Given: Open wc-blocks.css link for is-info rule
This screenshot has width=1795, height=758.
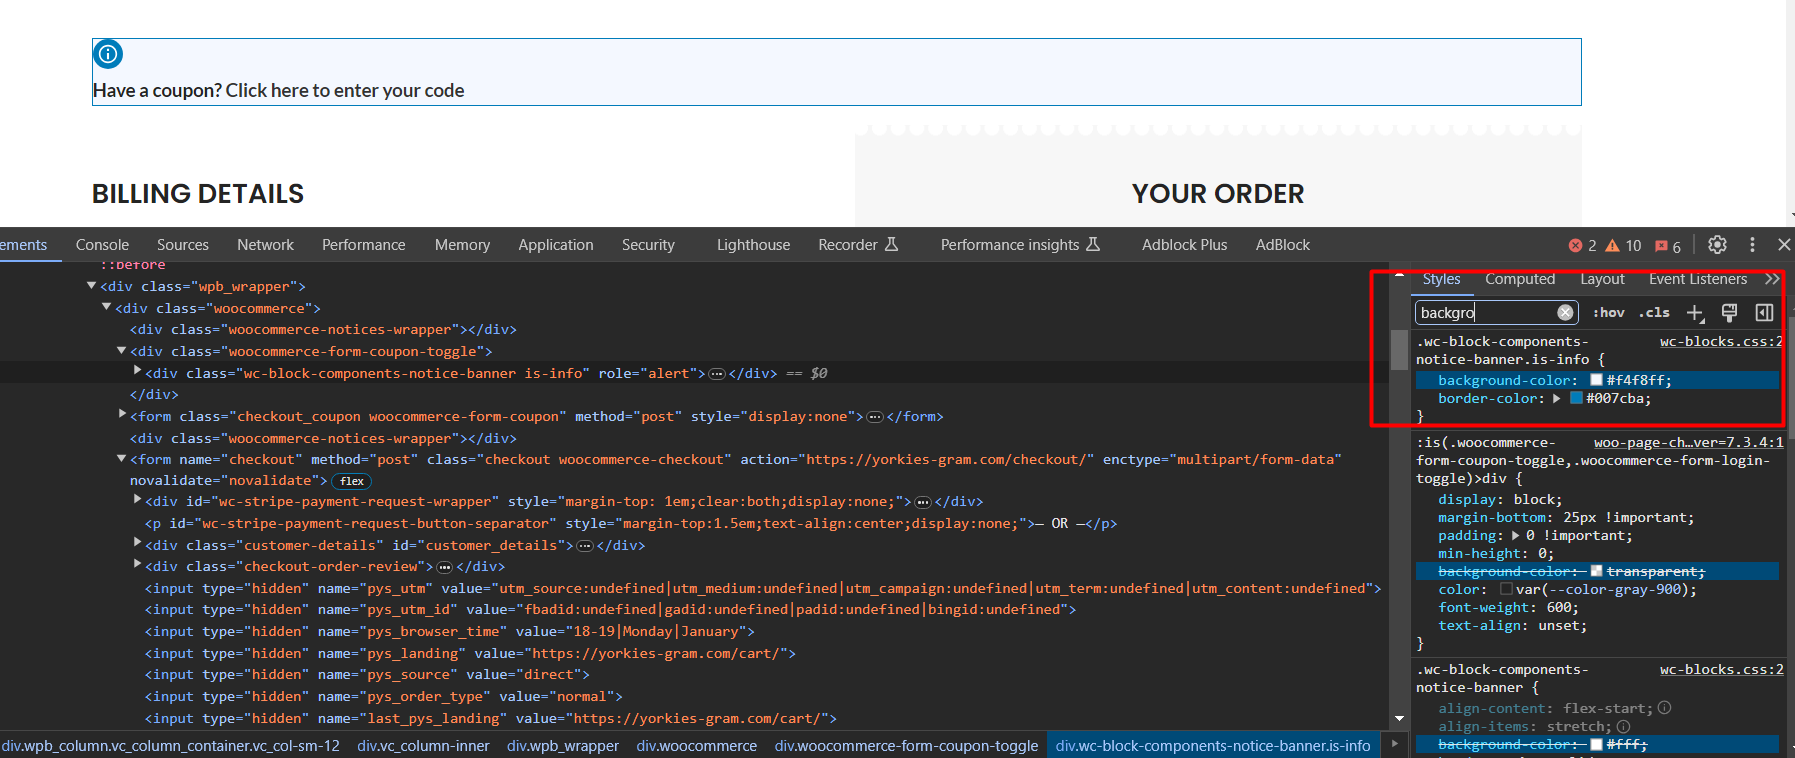Looking at the screenshot, I should pyautogui.click(x=1721, y=342).
